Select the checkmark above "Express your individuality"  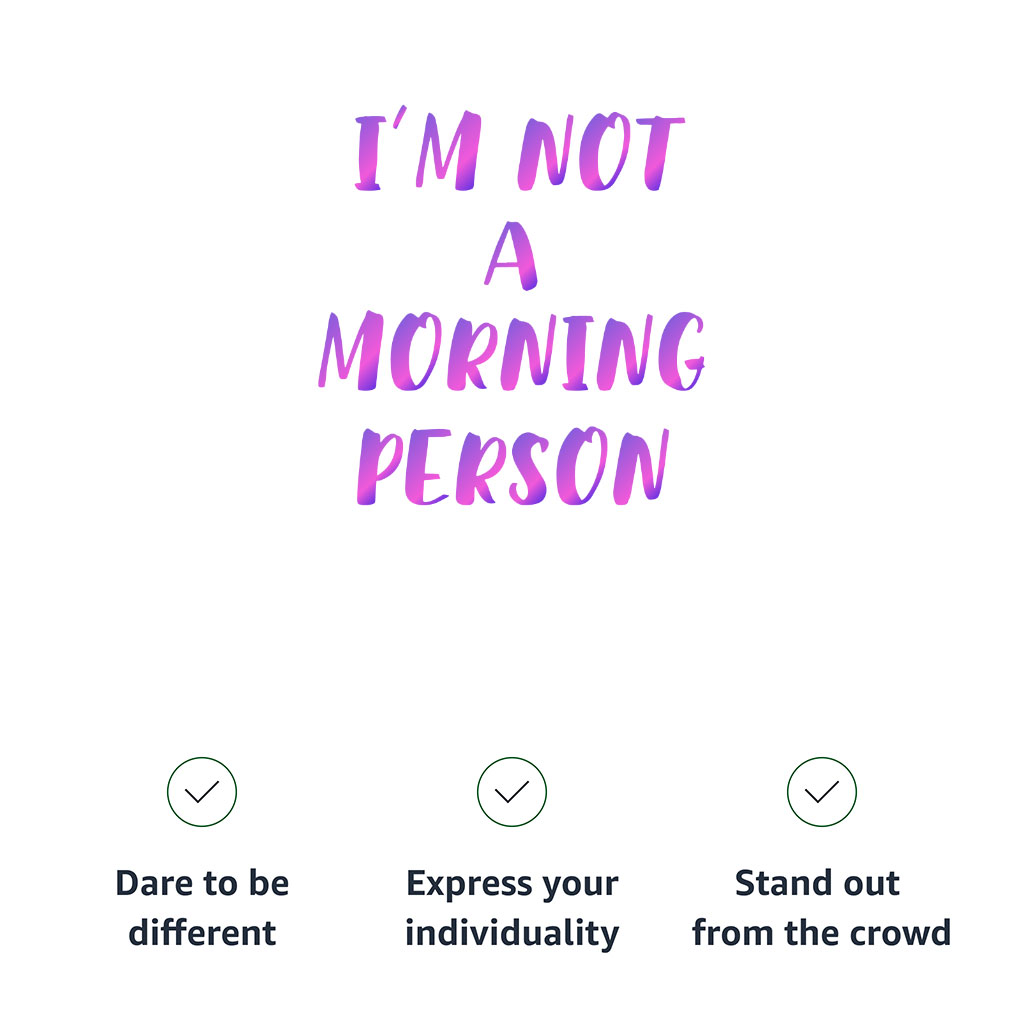coord(512,792)
